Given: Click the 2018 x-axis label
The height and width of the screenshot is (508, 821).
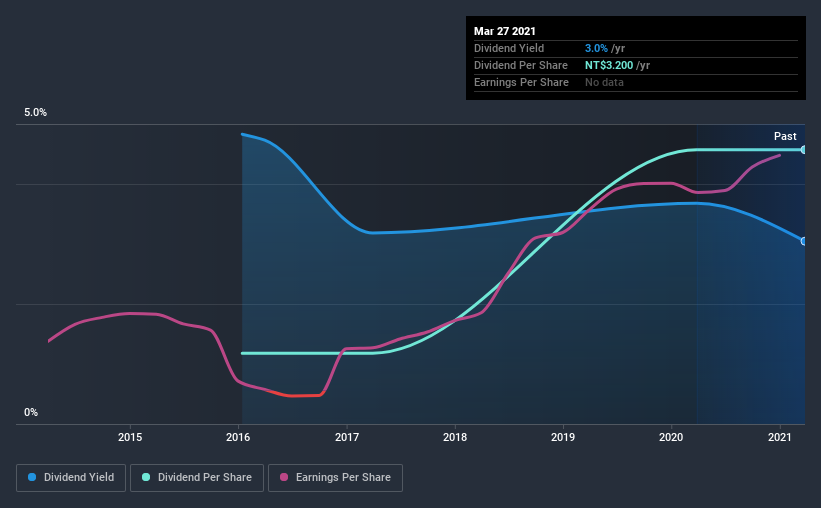Looking at the screenshot, I should tap(455, 437).
